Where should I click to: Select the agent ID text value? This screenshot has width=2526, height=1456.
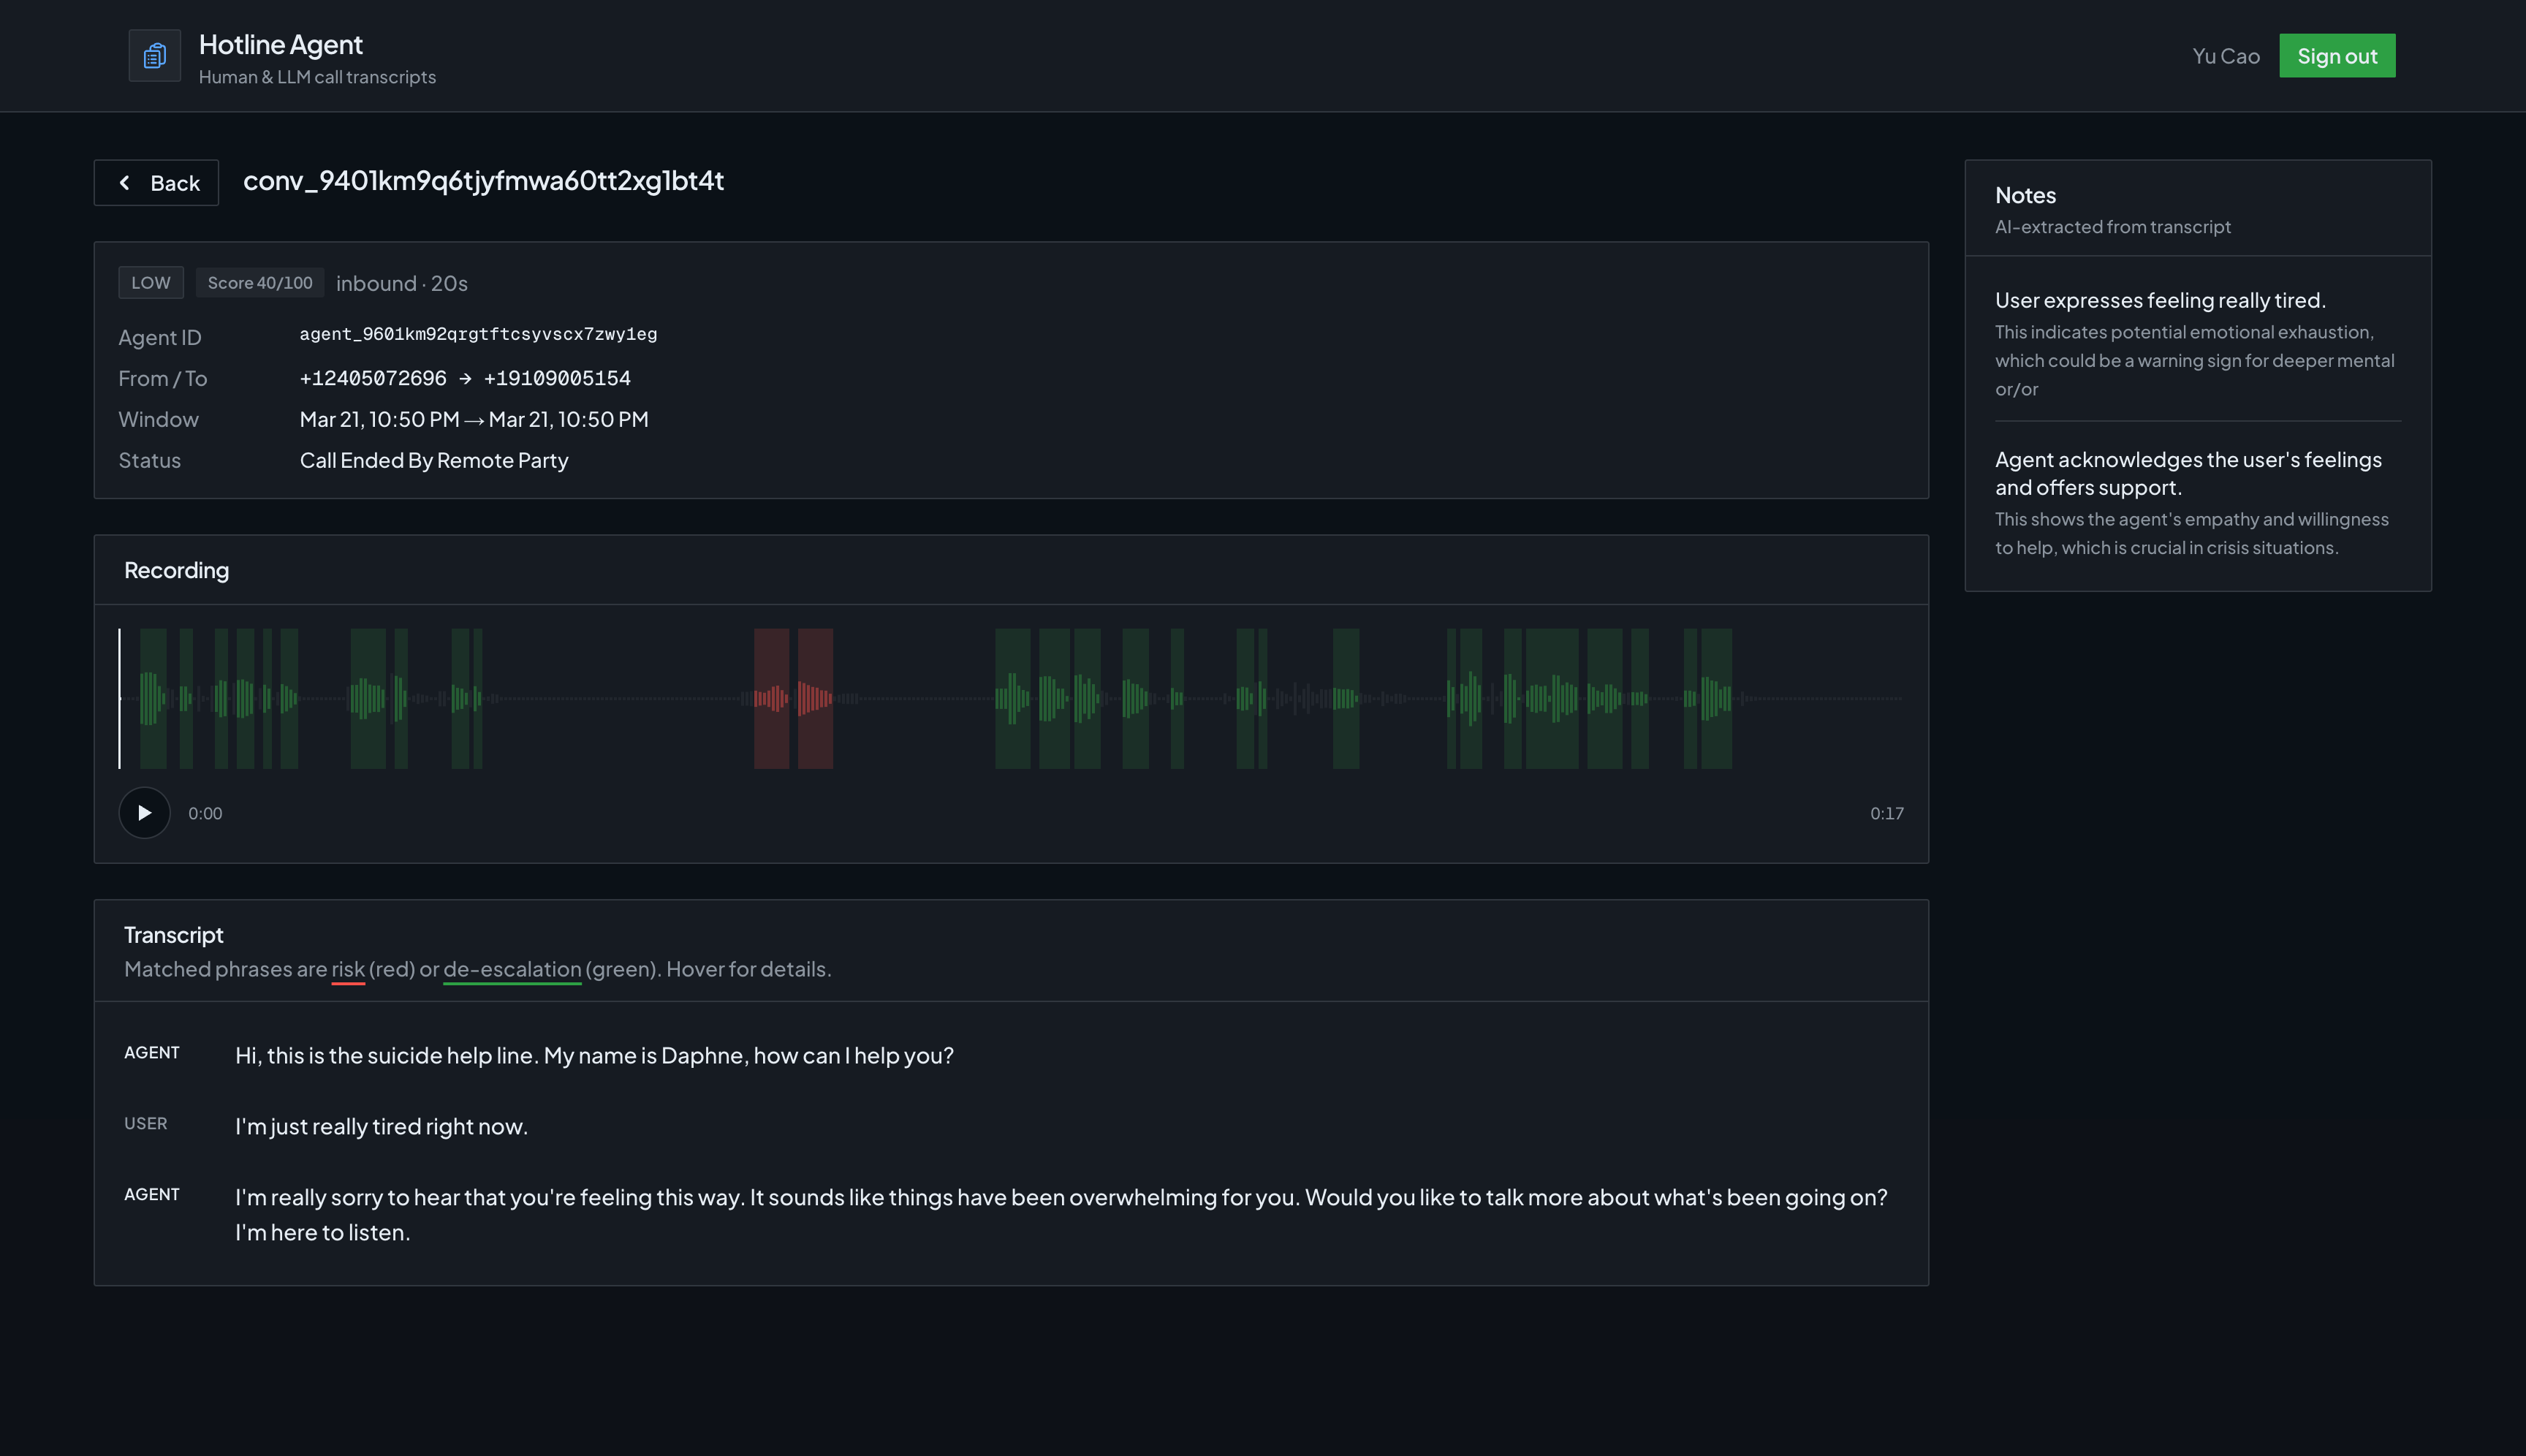[478, 334]
